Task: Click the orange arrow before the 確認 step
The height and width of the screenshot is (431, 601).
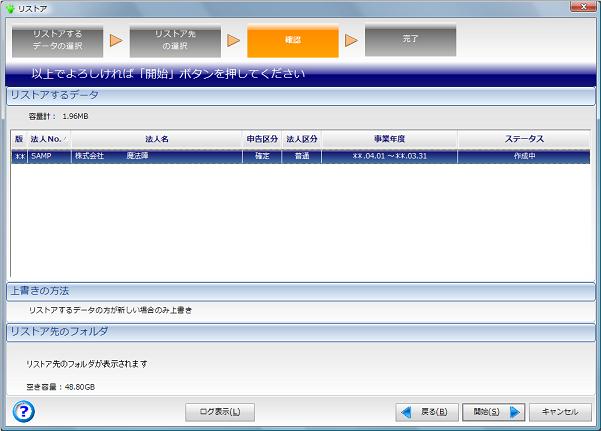Action: pos(234,41)
